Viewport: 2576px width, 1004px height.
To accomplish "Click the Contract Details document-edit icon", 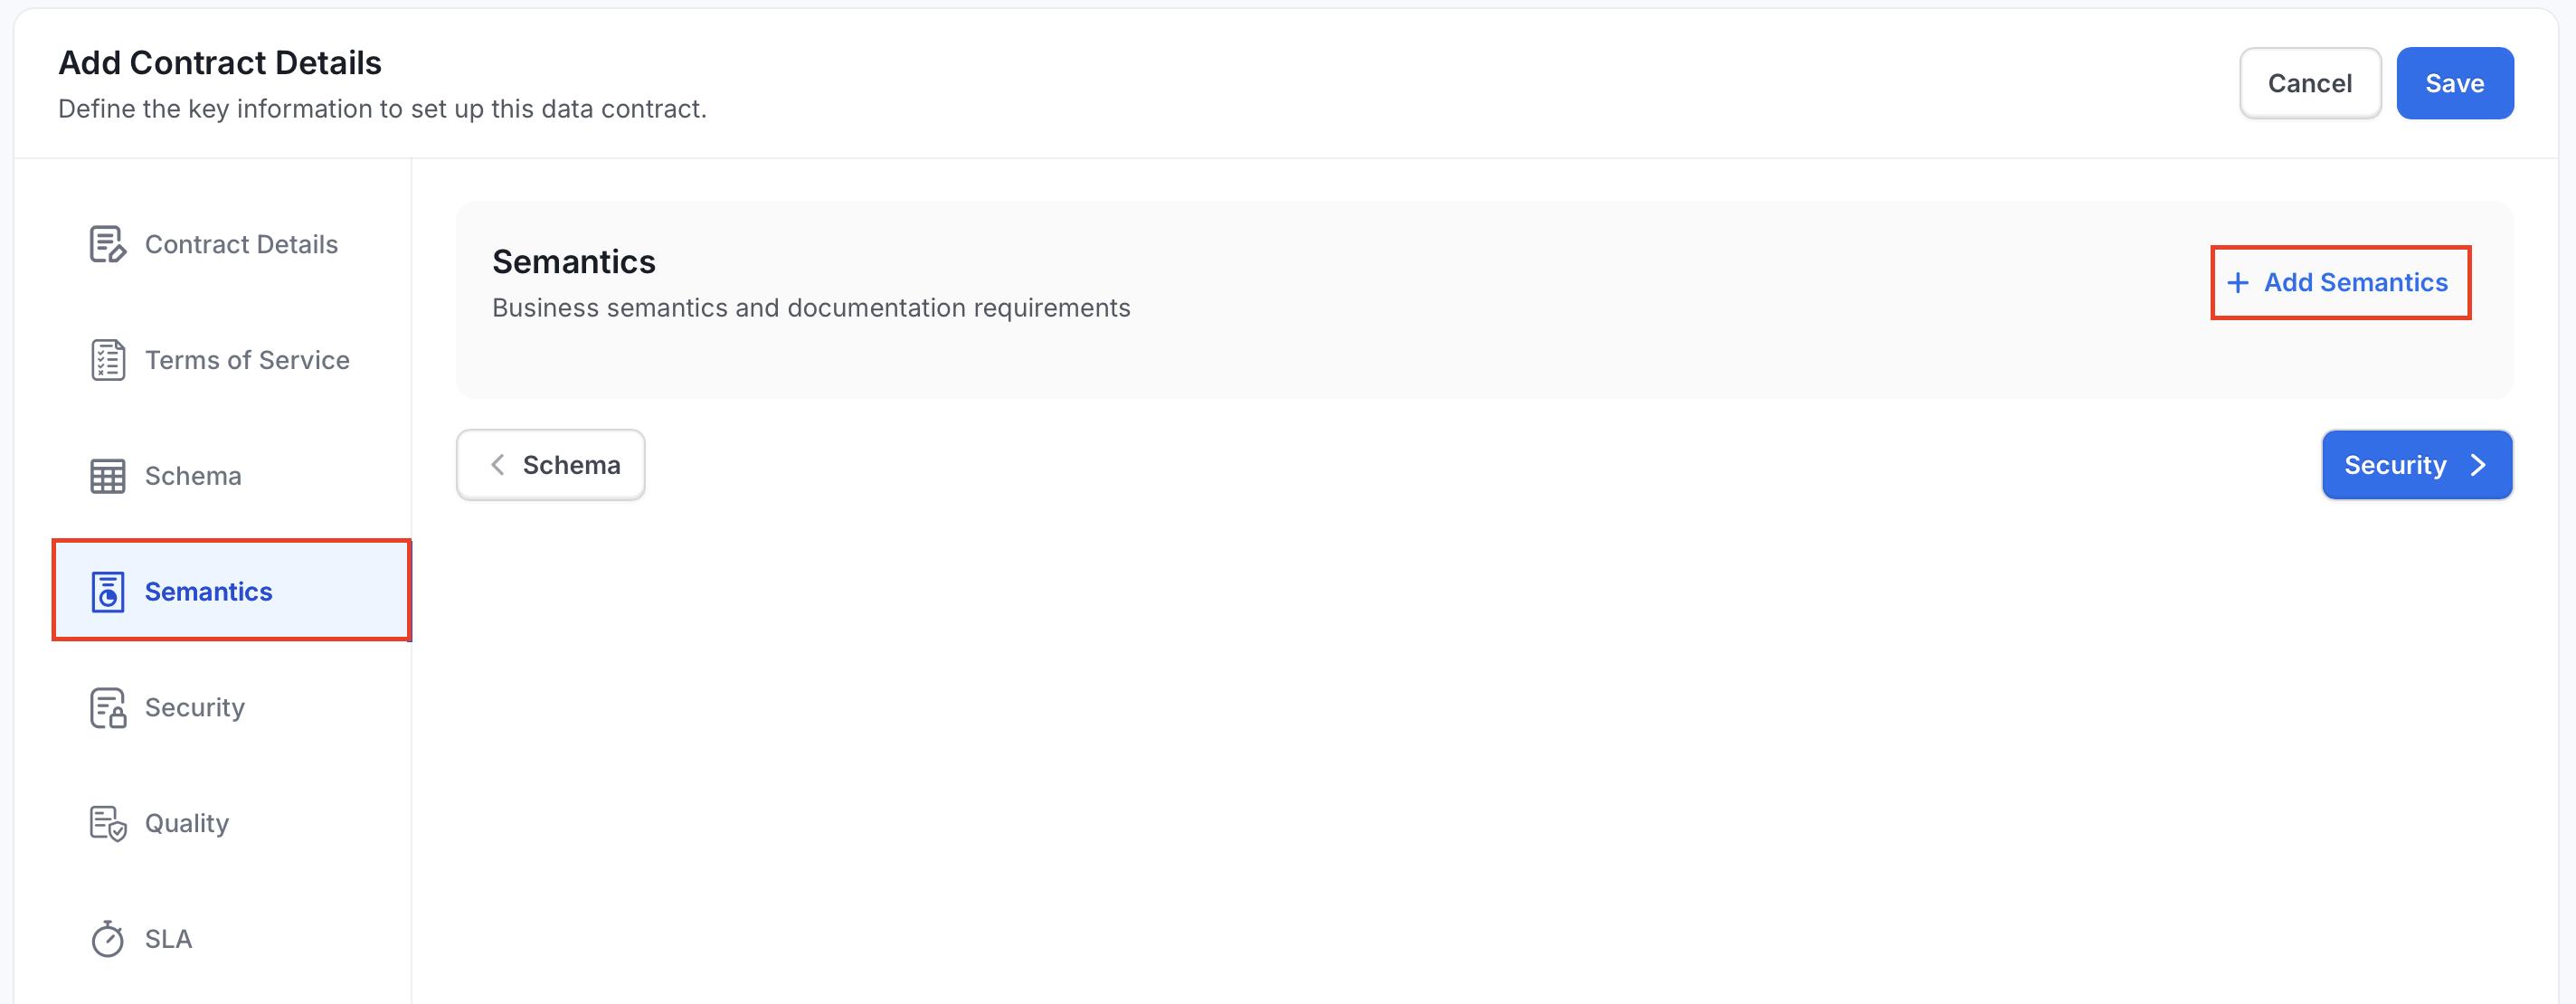I will pos(108,244).
